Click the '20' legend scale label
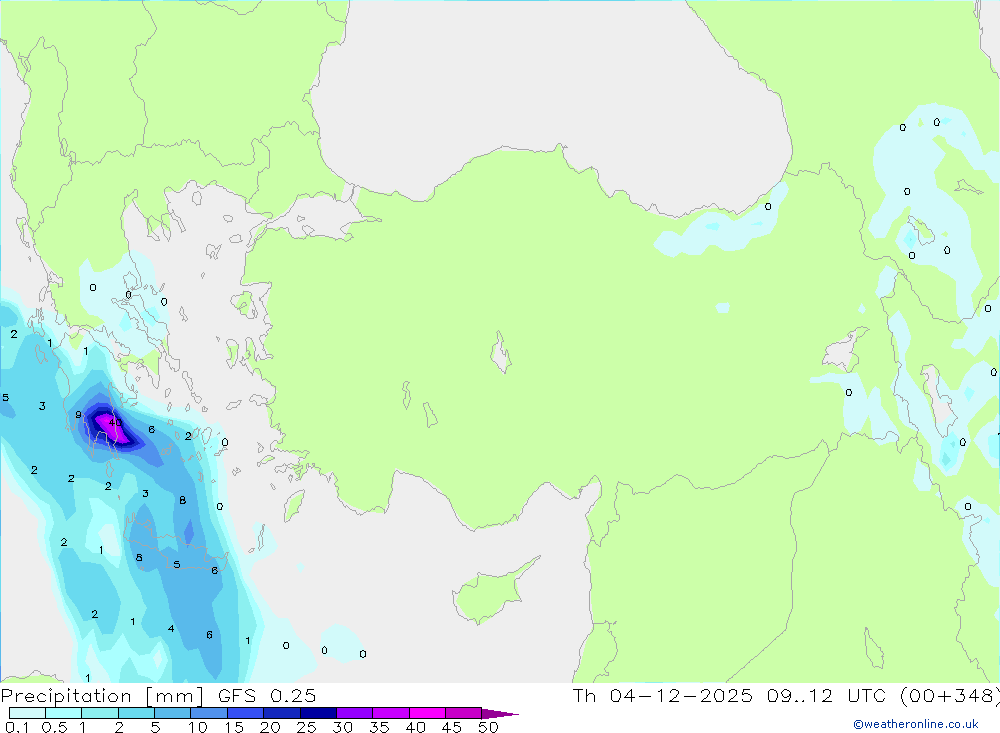 point(270,727)
